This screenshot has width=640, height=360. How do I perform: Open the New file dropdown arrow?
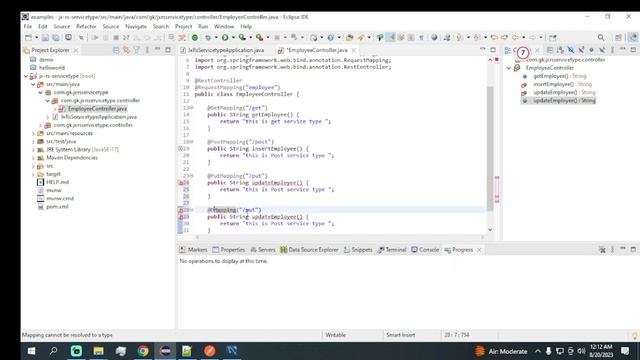[36, 38]
